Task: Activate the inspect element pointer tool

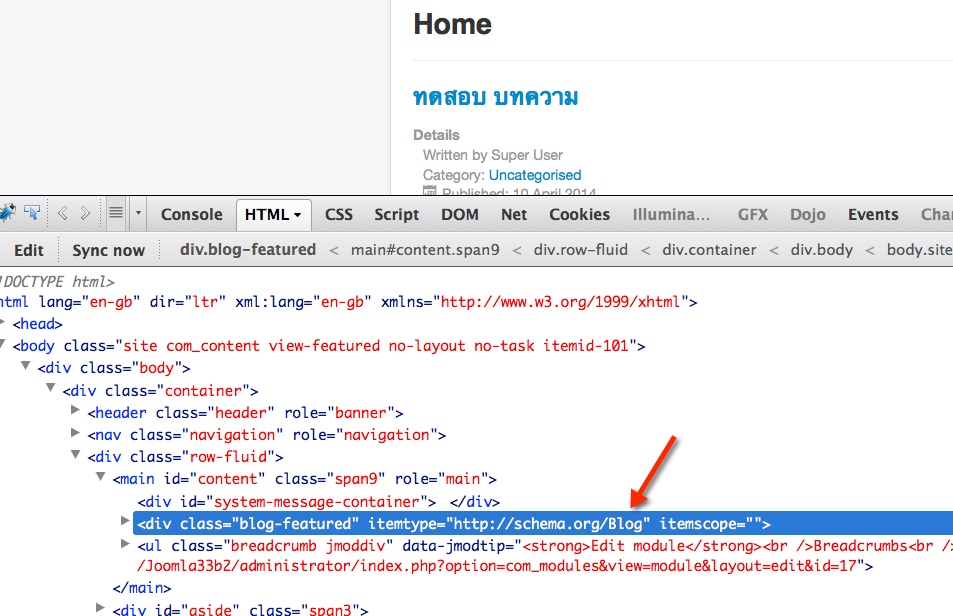Action: pyautogui.click(x=32, y=213)
